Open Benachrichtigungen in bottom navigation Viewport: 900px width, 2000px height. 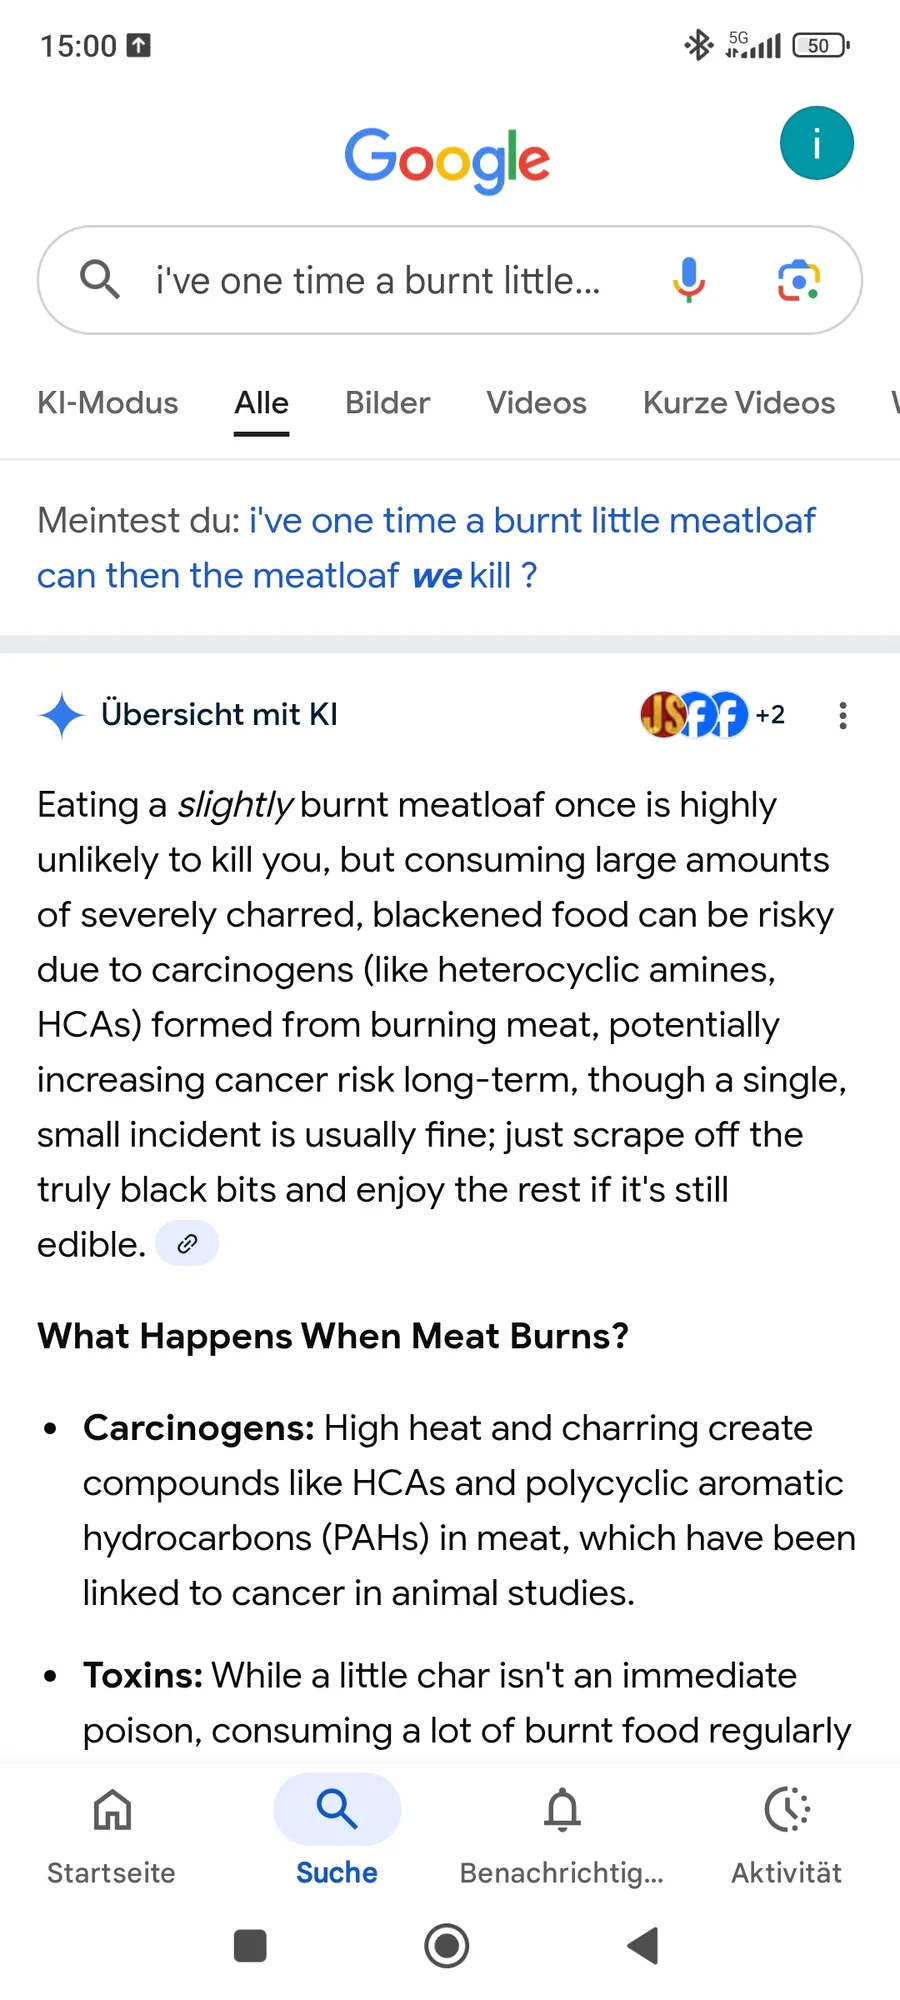pos(562,1835)
